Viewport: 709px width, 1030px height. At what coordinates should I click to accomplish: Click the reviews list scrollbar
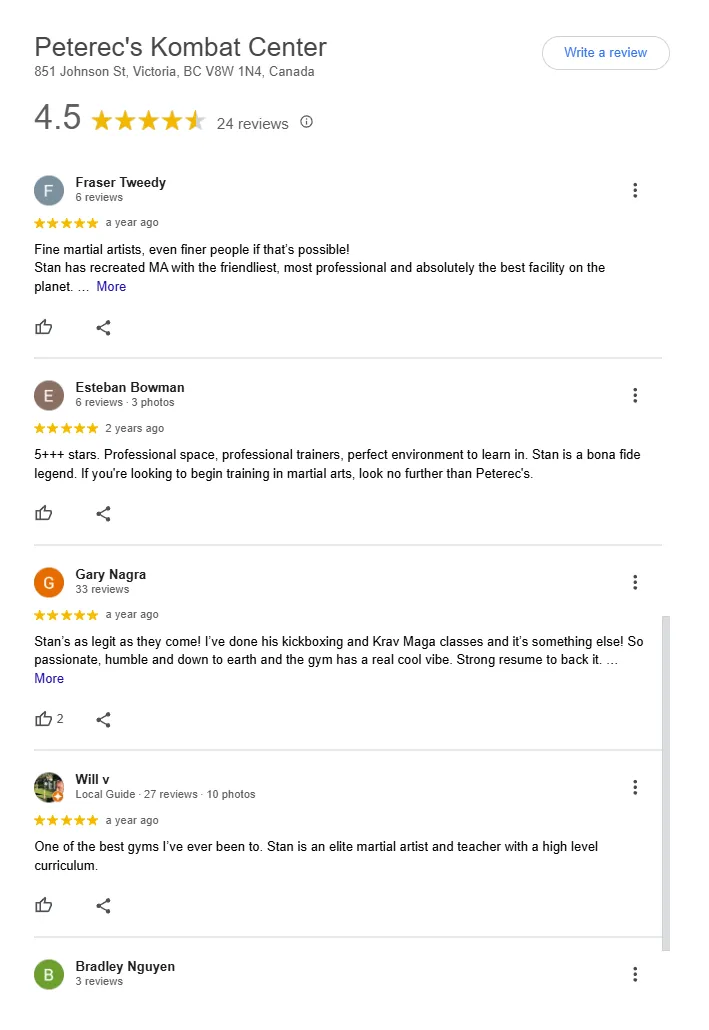[666, 780]
